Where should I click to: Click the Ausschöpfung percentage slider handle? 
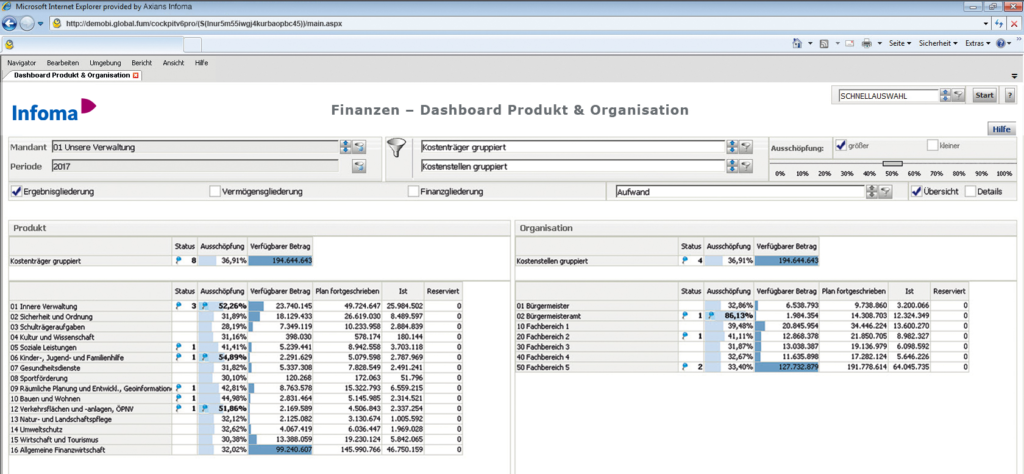892,163
